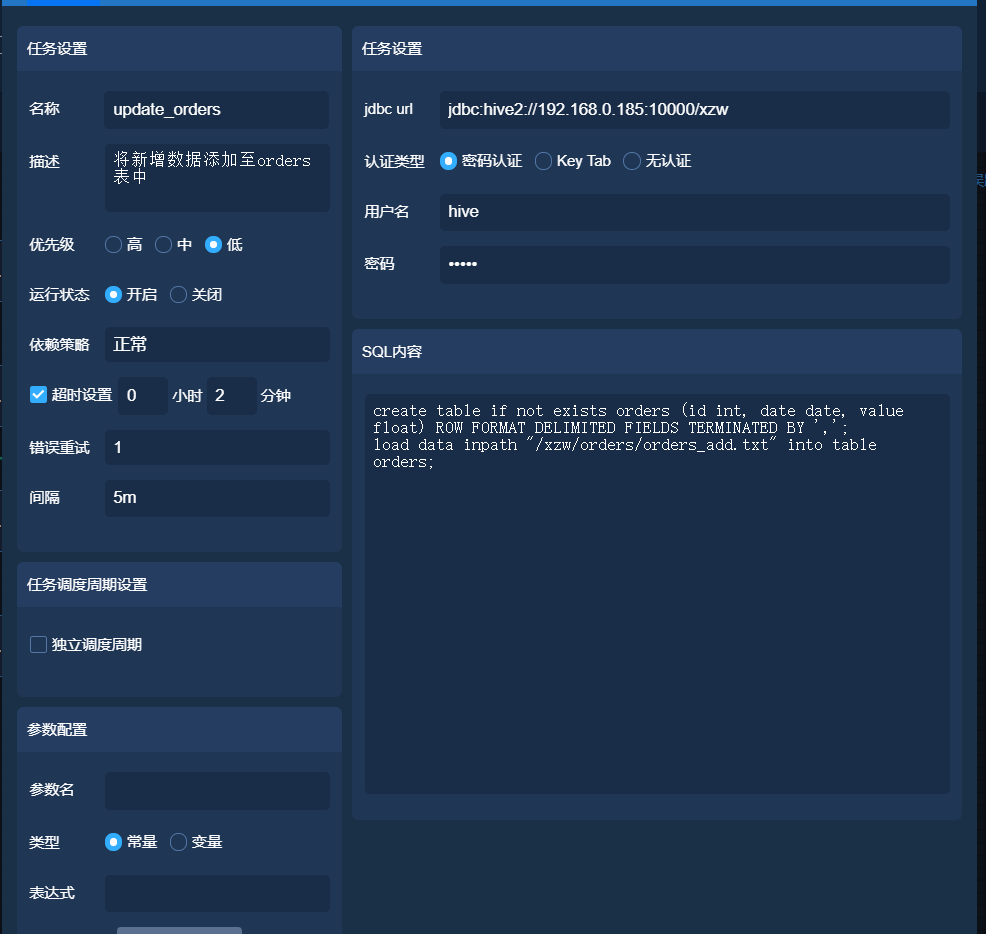The width and height of the screenshot is (986, 934).
Task: Click the masked 密码 password field
Action: 695,263
